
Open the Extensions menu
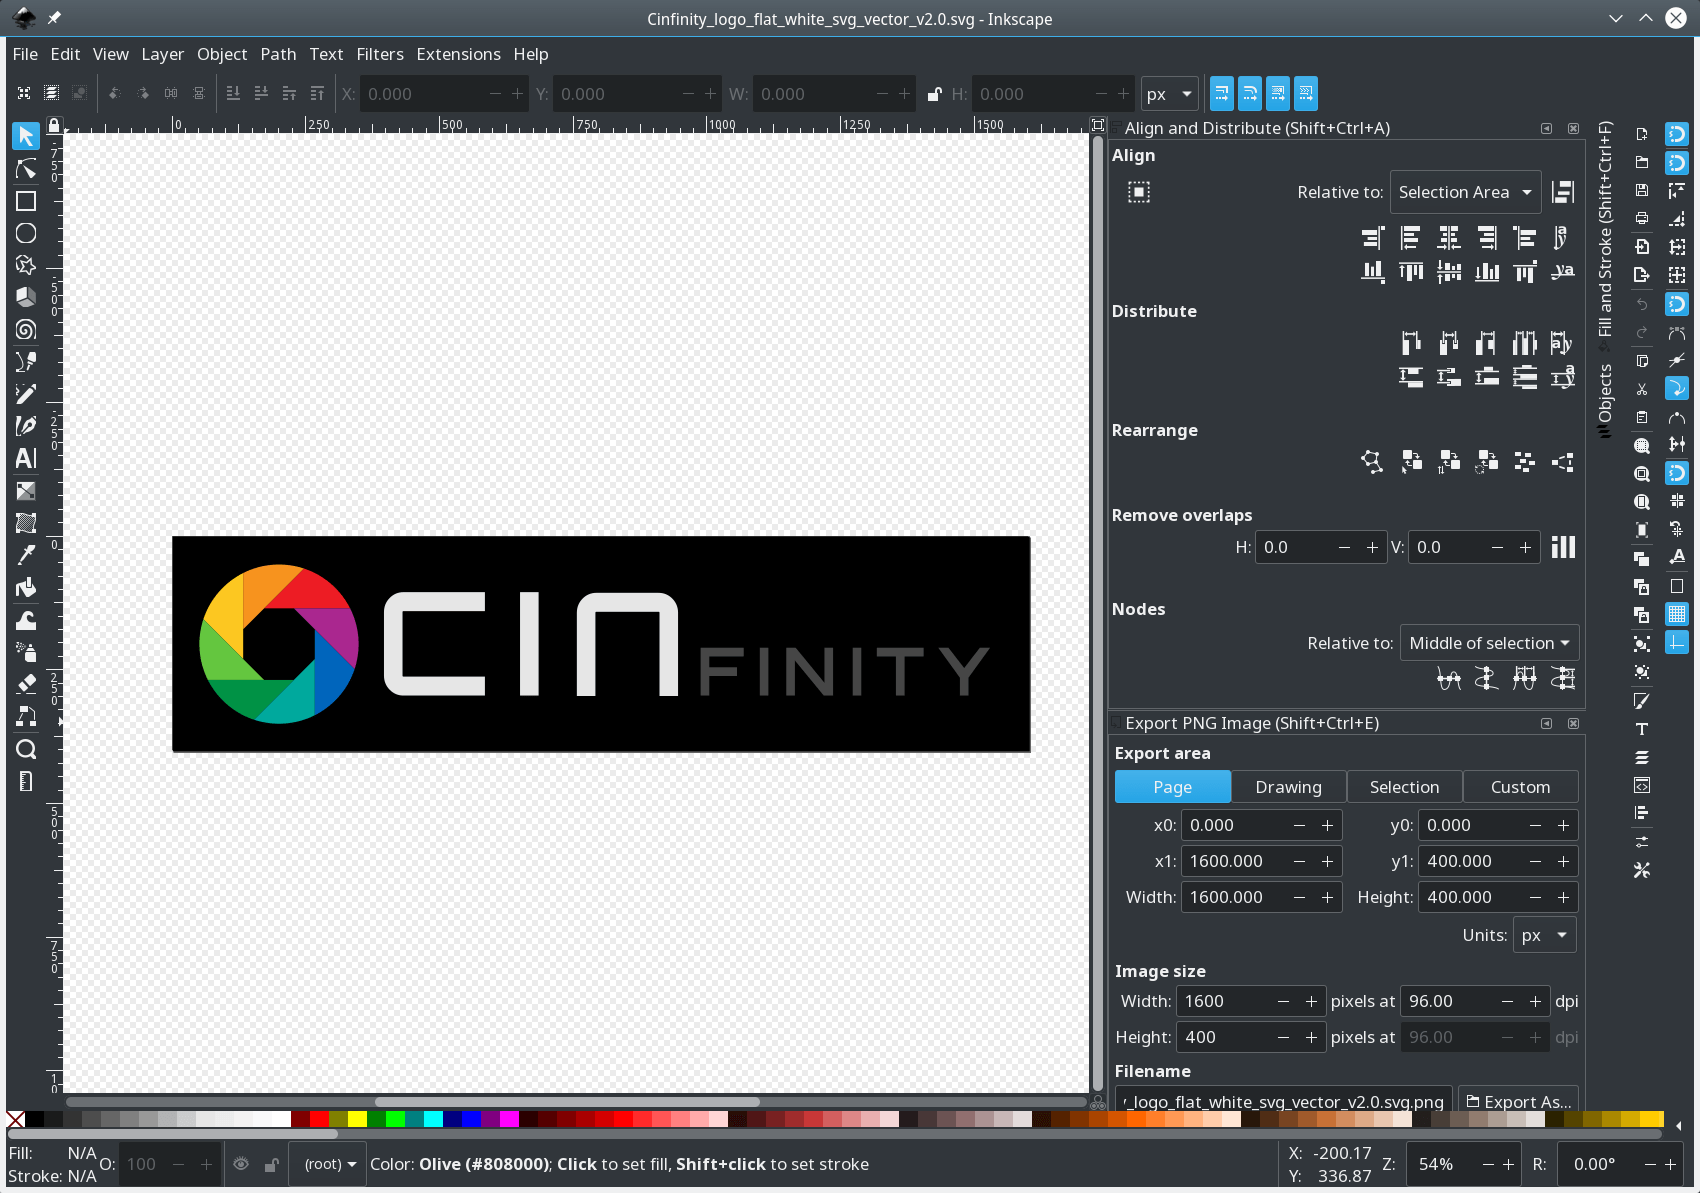coord(458,54)
